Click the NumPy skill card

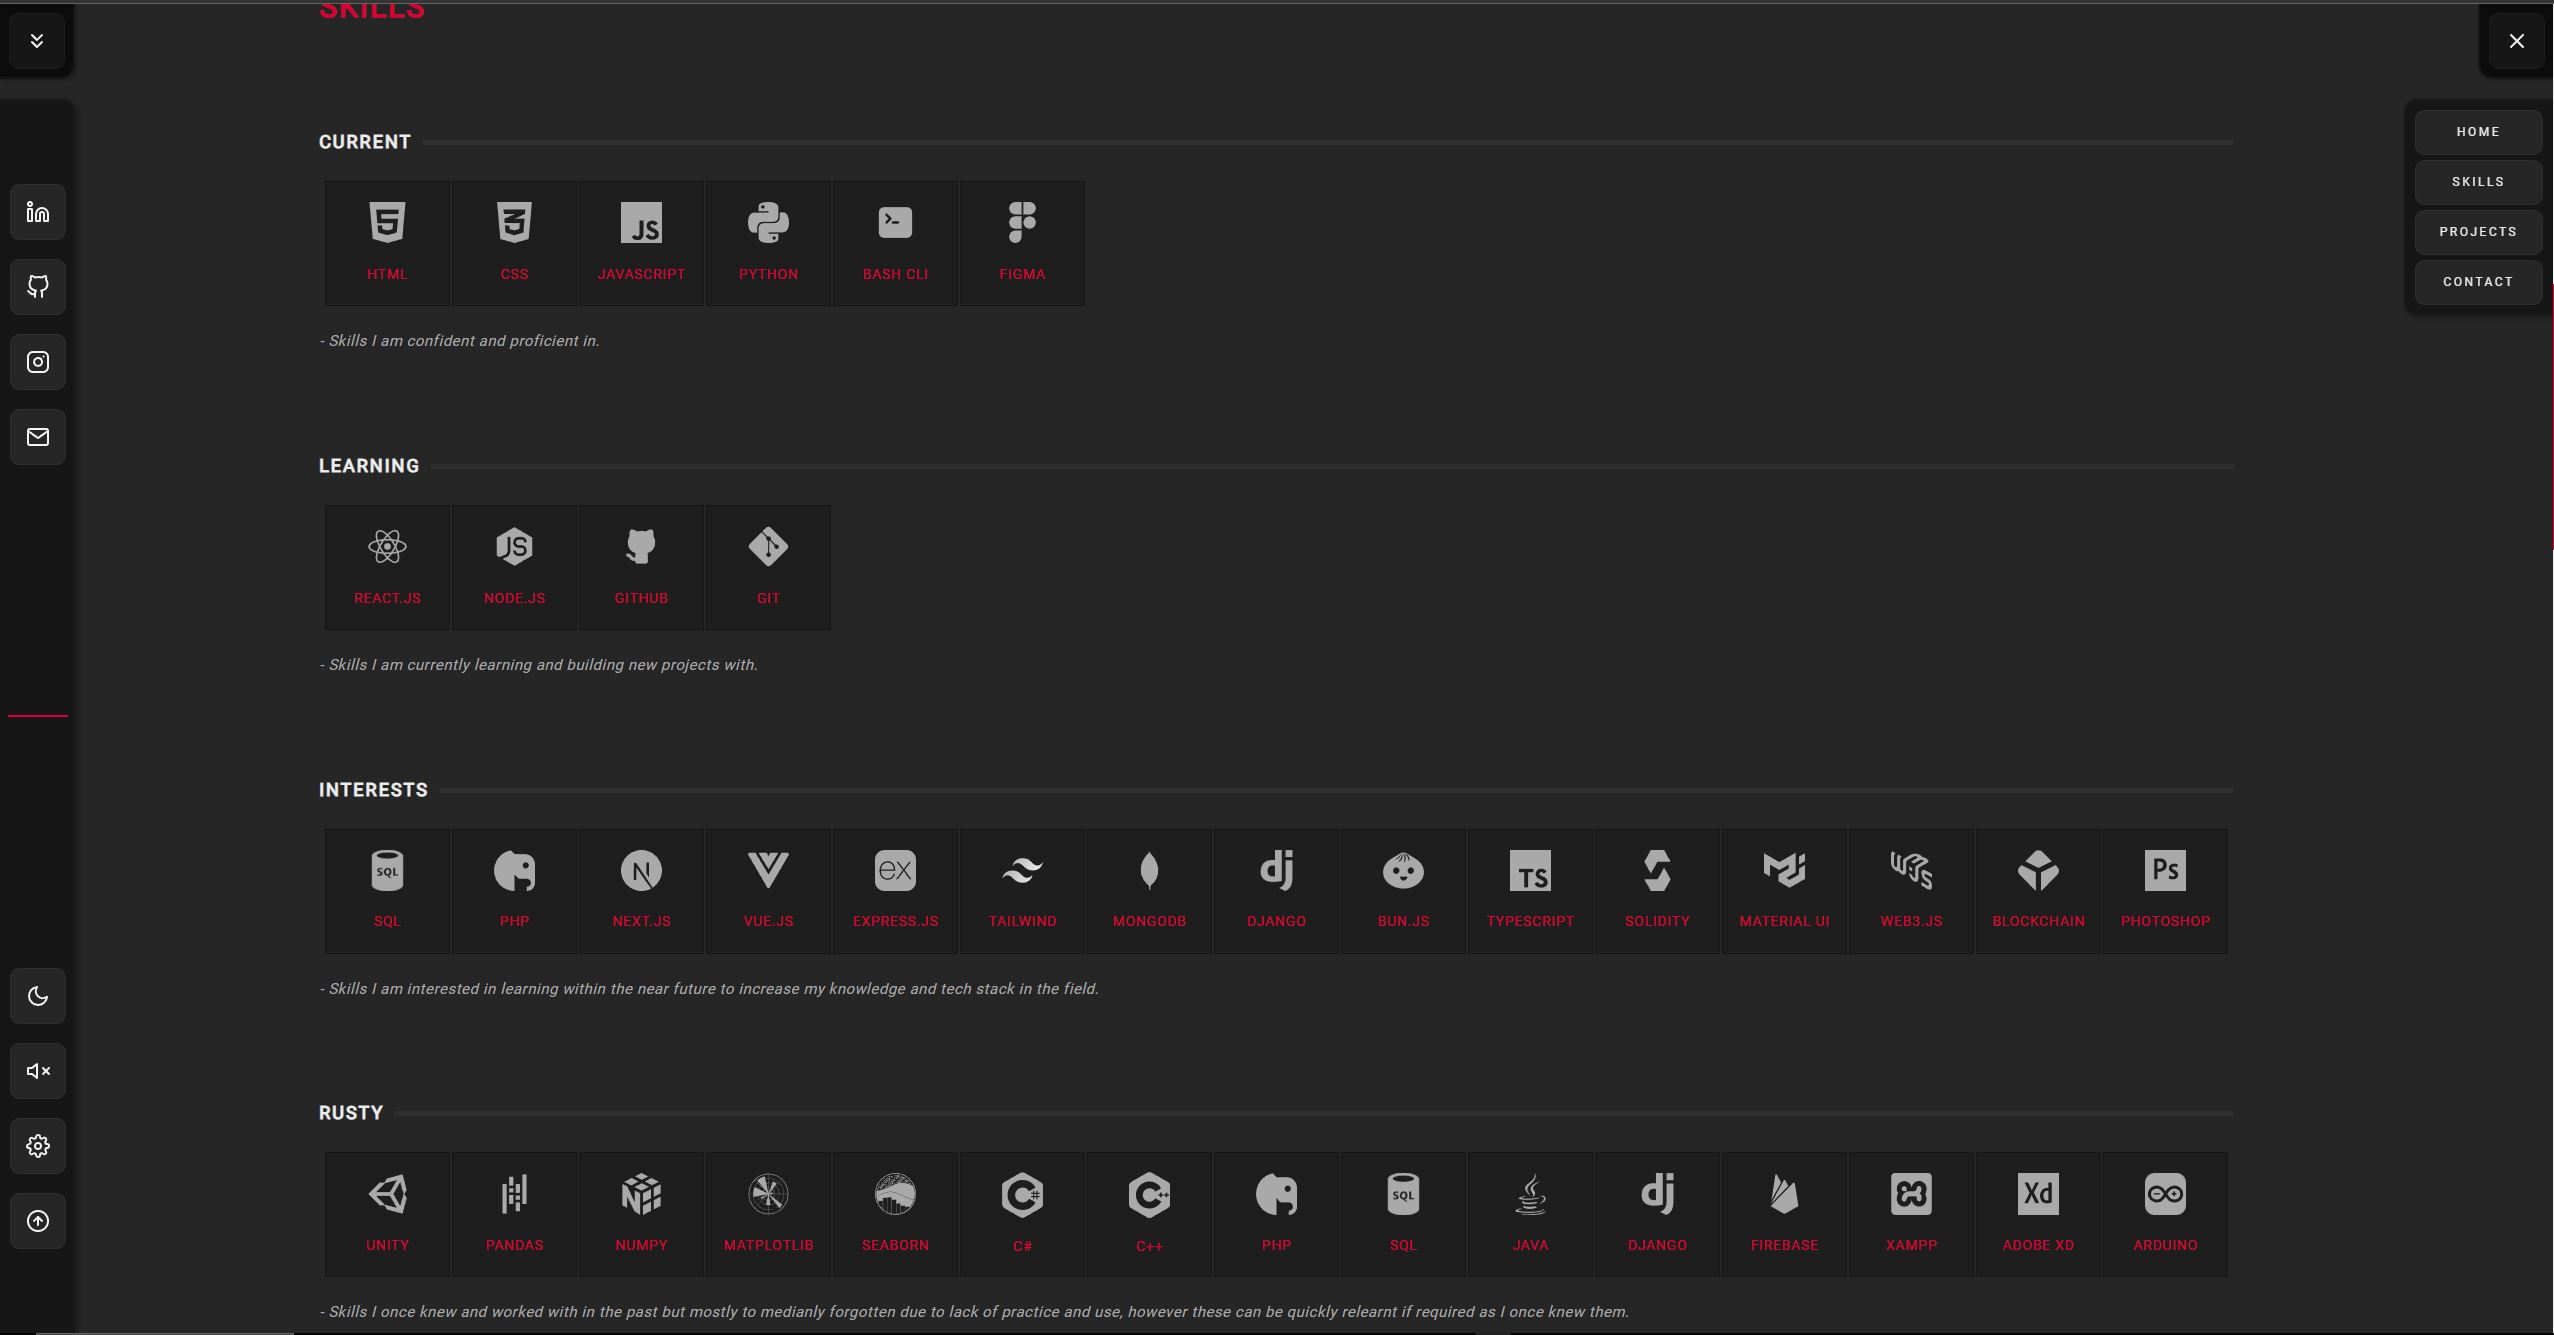[641, 1214]
